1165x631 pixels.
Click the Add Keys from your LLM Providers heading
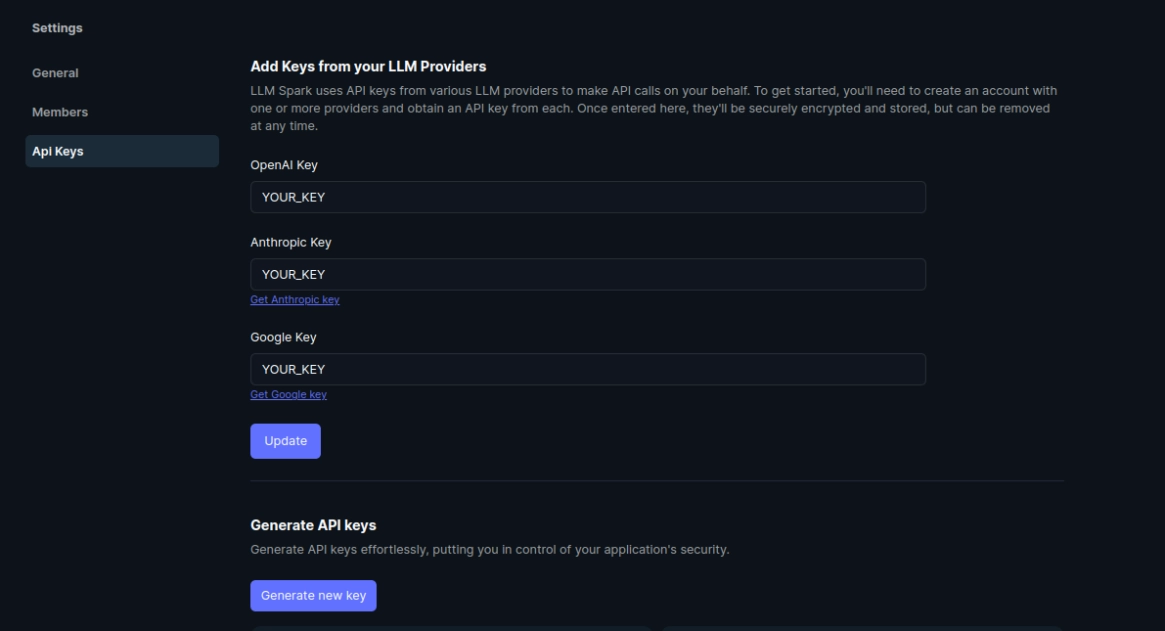point(368,66)
